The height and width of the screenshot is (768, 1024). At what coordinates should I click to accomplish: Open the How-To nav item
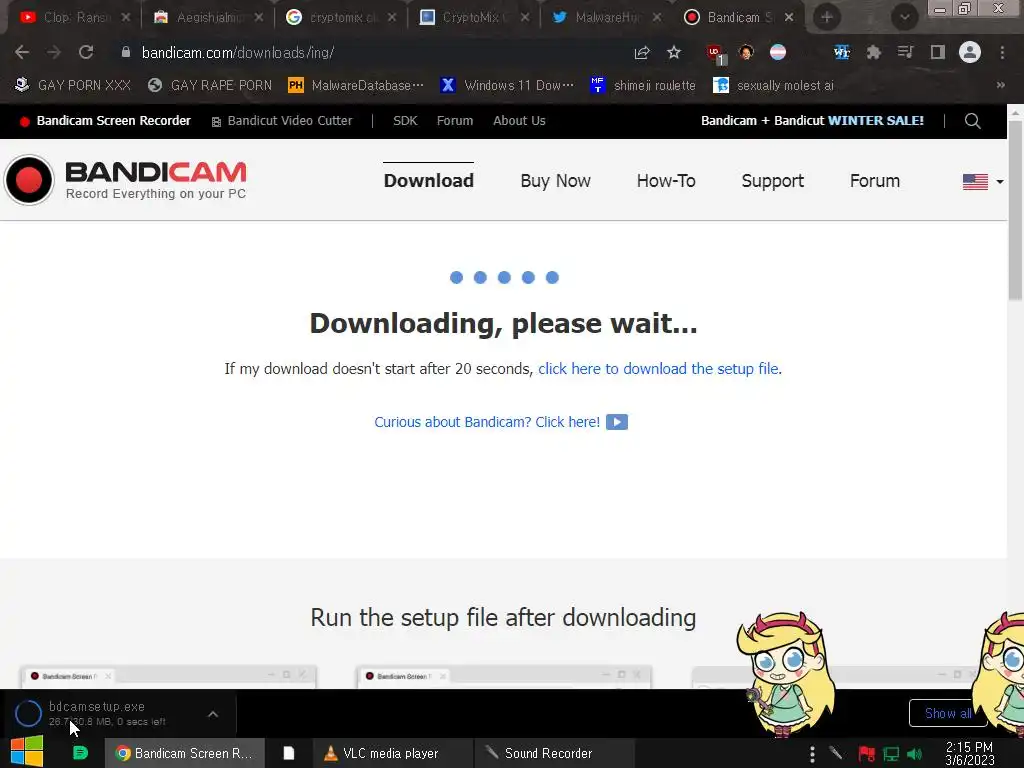pyautogui.click(x=665, y=181)
